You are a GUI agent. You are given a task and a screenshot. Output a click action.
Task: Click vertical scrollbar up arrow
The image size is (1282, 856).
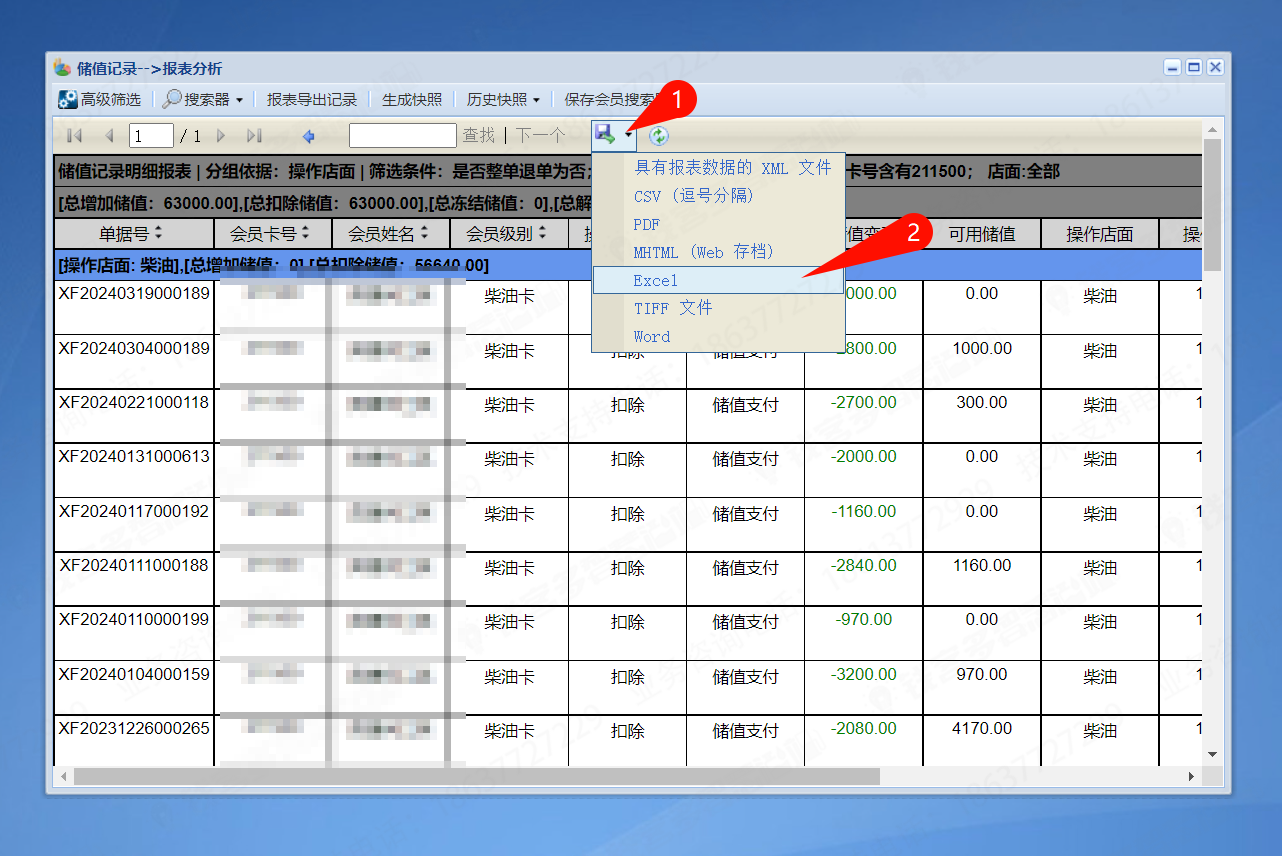[1213, 130]
